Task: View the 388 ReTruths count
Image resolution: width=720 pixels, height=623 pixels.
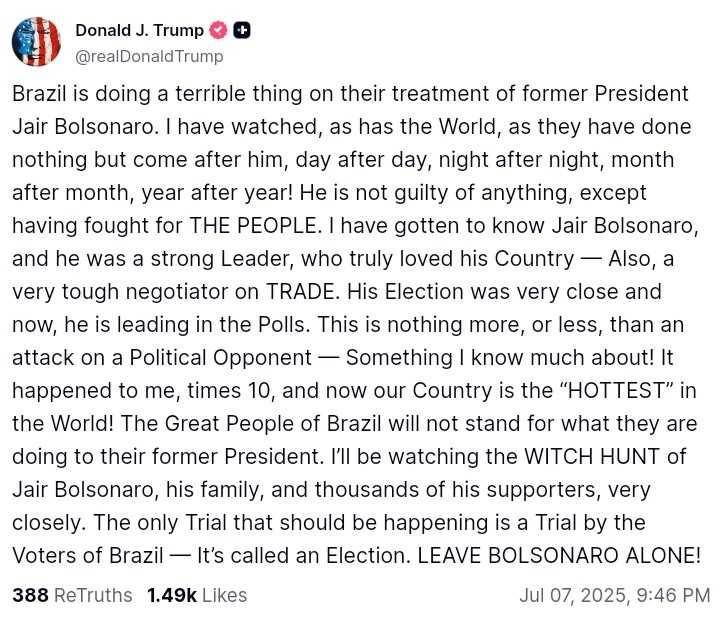Action: (30, 595)
